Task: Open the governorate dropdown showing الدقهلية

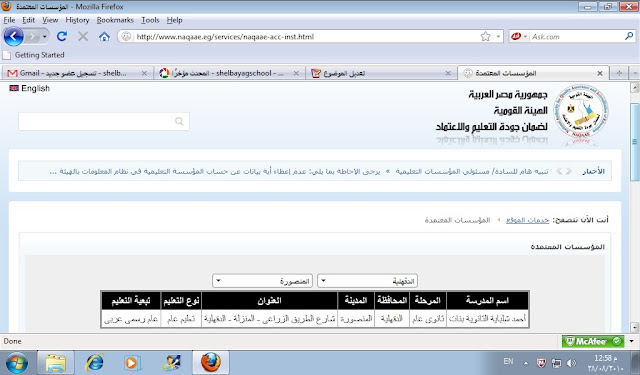Action: pyautogui.click(x=367, y=281)
